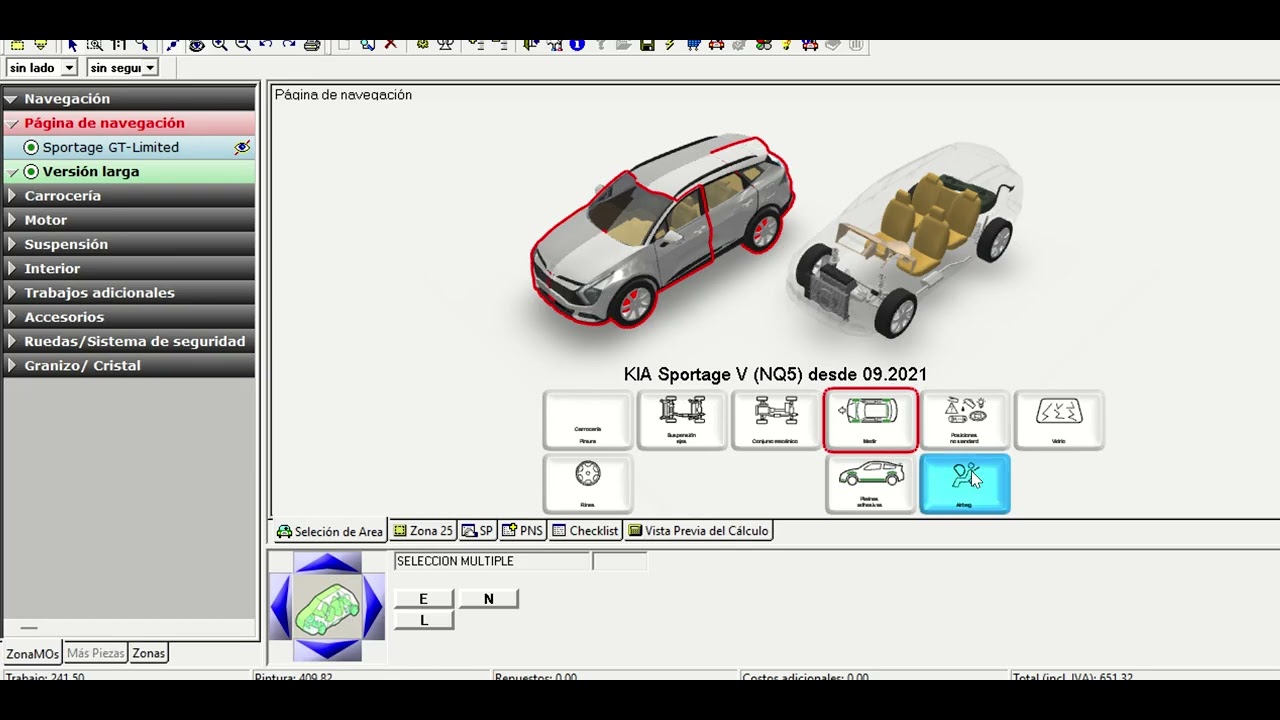
Task: Click the red X delete toolbar icon
Action: (x=391, y=45)
